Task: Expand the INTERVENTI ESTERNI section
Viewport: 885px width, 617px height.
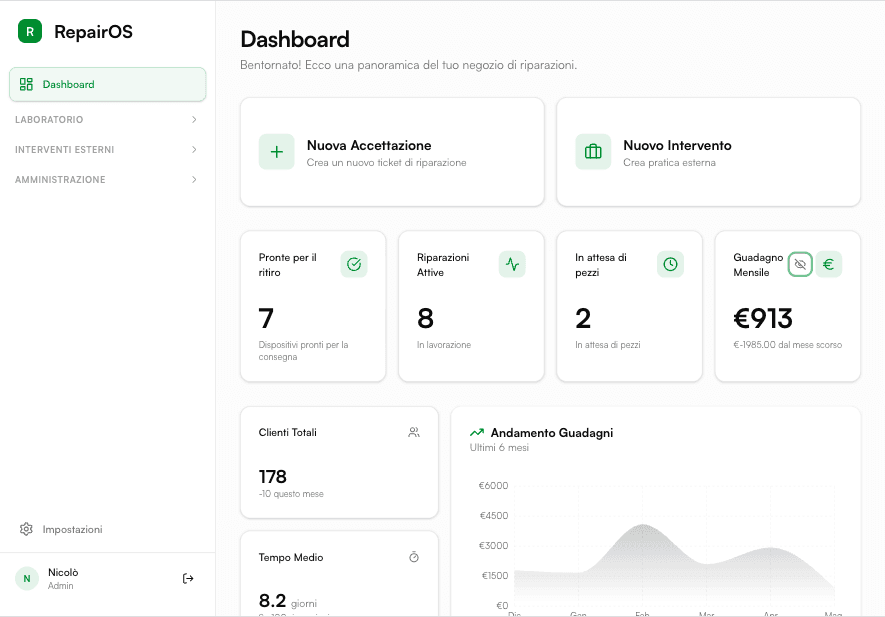Action: pyautogui.click(x=108, y=150)
